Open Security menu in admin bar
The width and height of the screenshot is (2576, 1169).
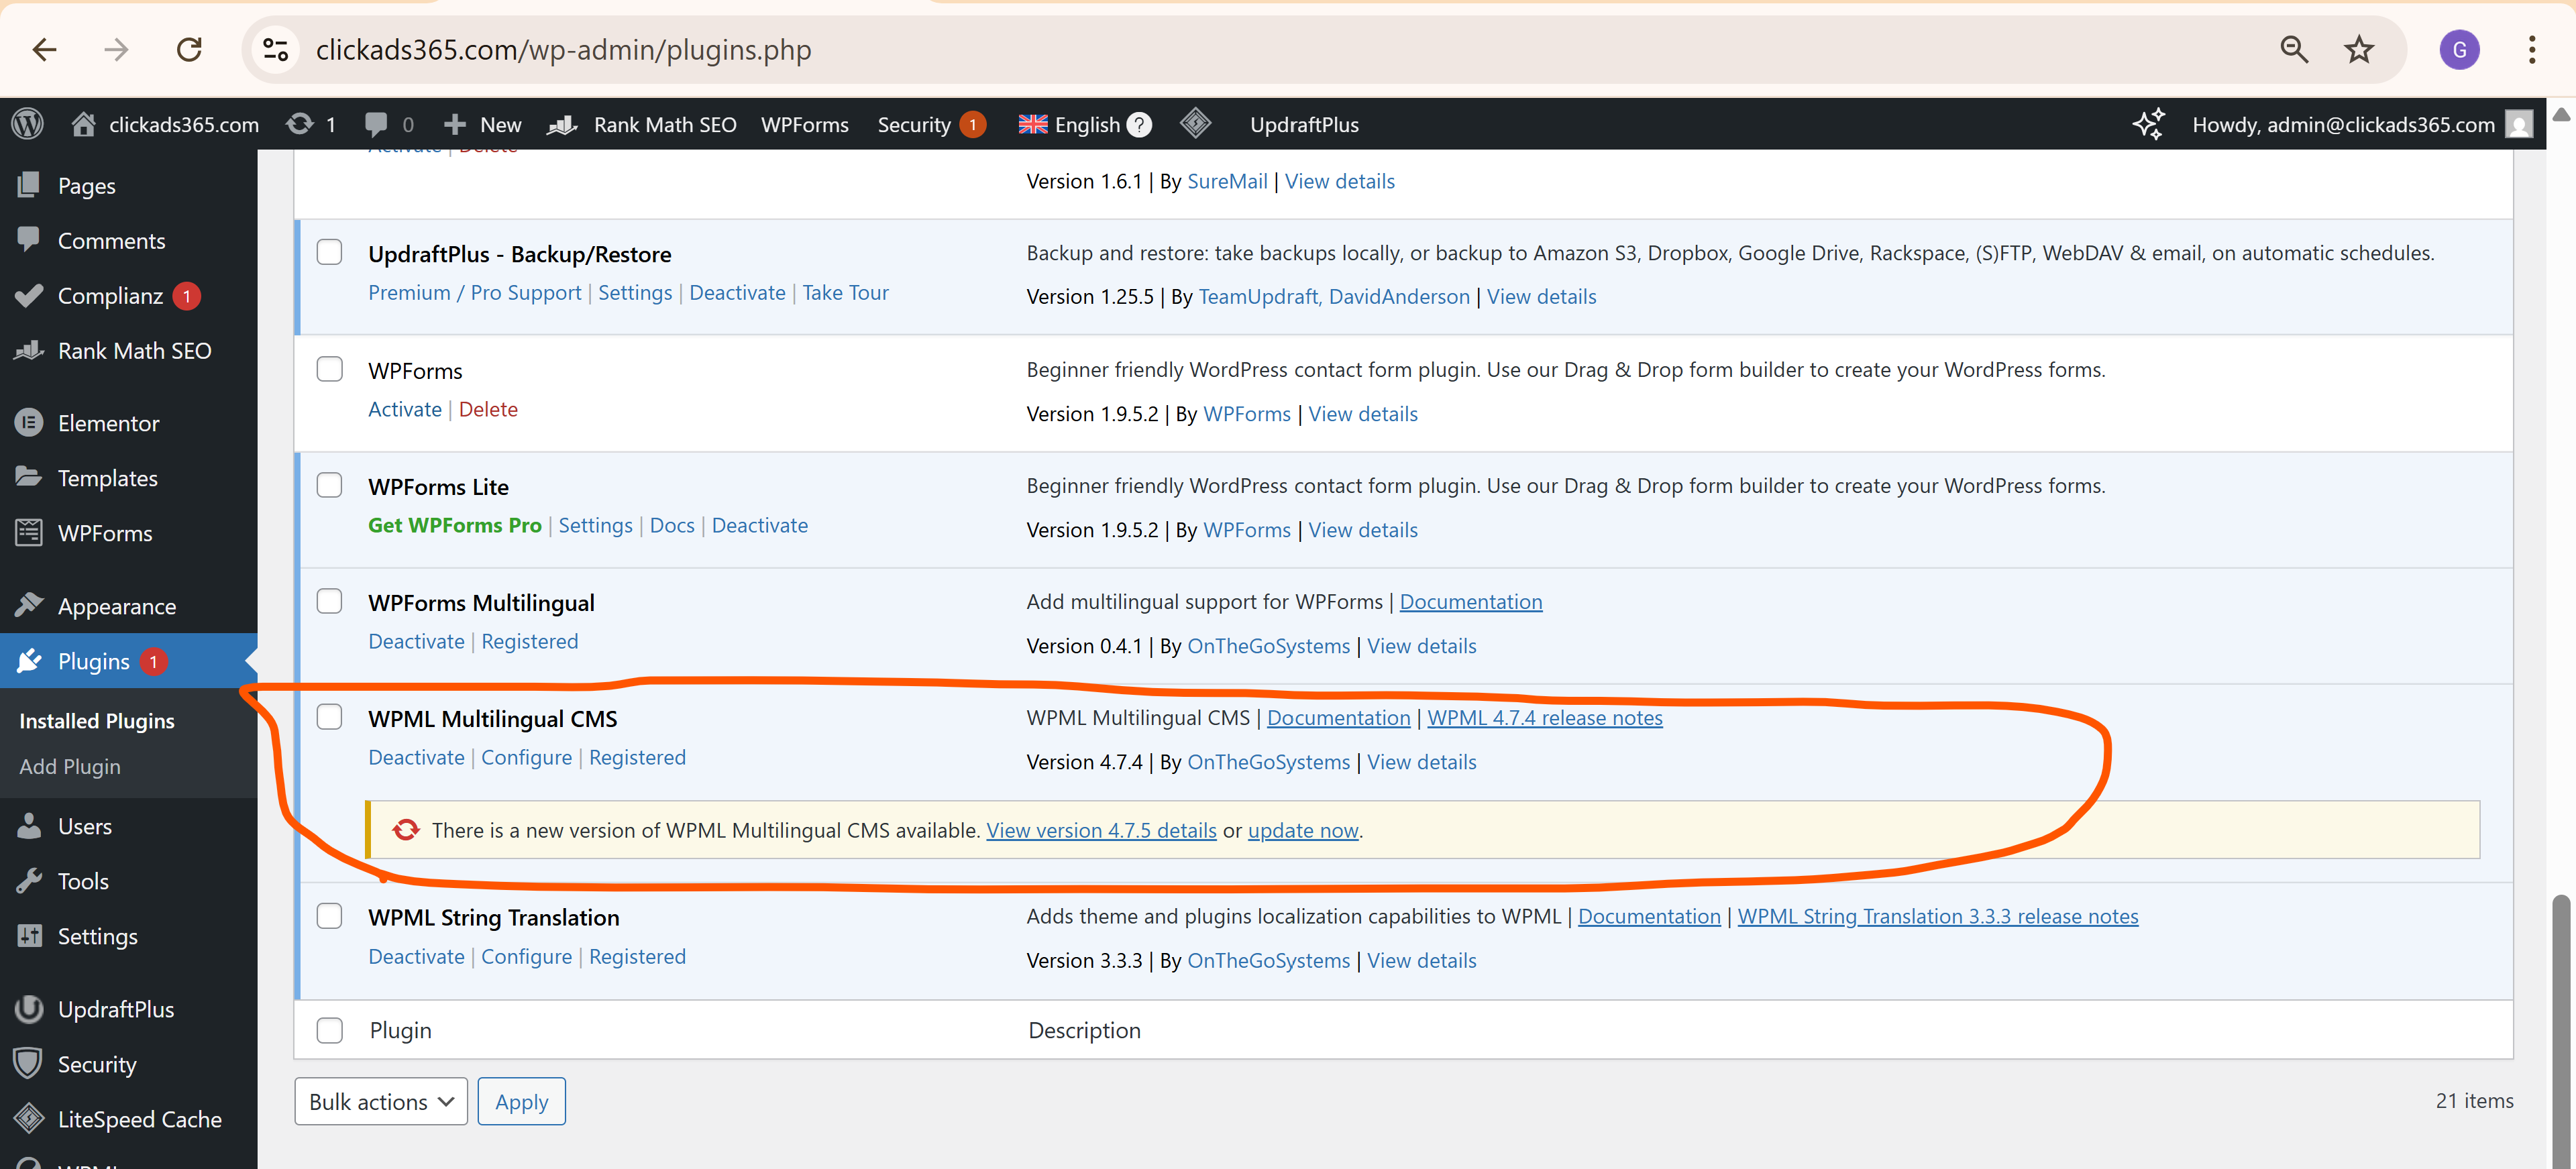coord(931,124)
